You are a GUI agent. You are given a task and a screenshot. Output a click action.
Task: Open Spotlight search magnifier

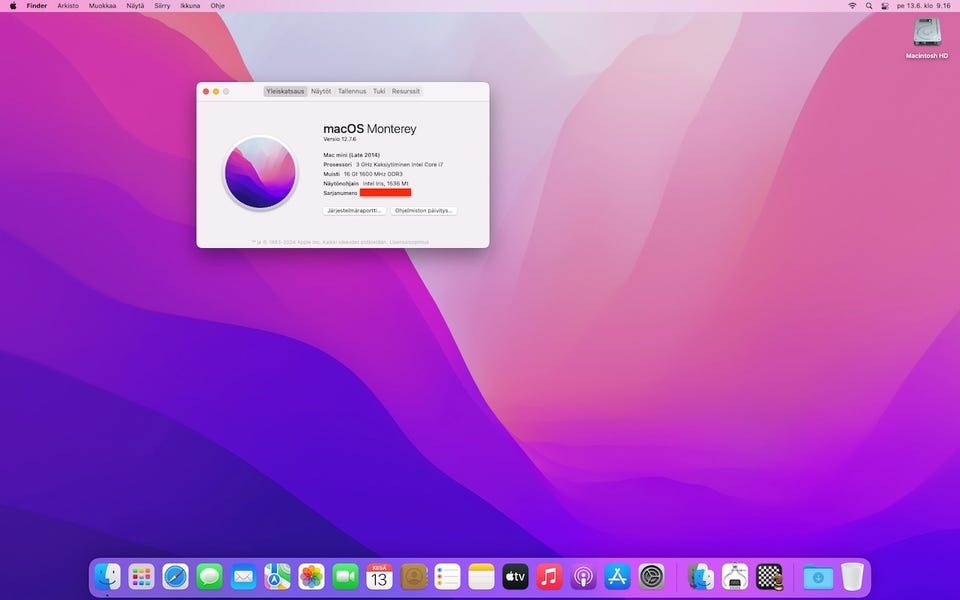869,6
